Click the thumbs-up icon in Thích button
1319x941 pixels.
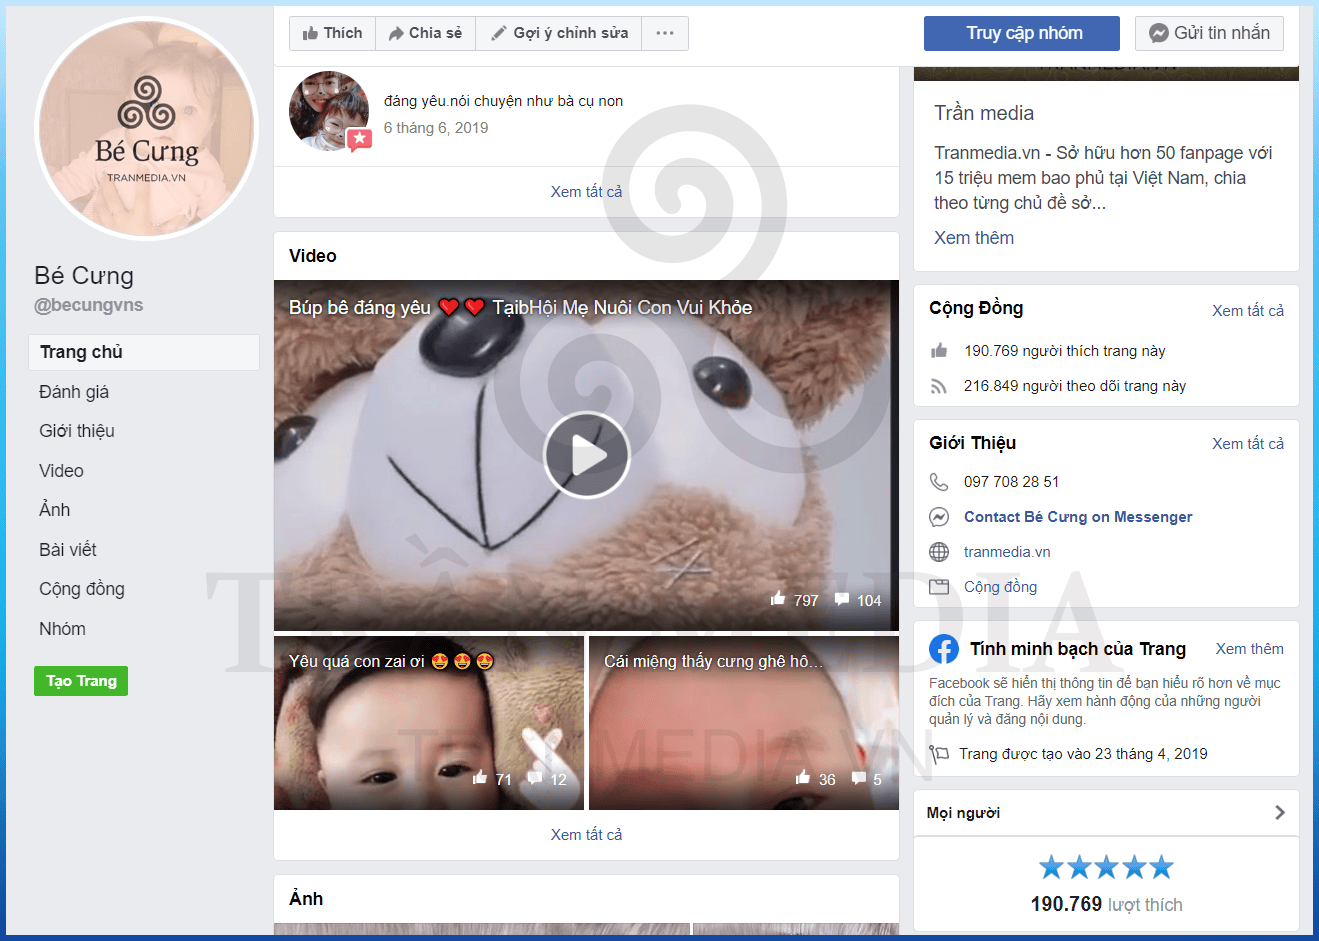[310, 33]
